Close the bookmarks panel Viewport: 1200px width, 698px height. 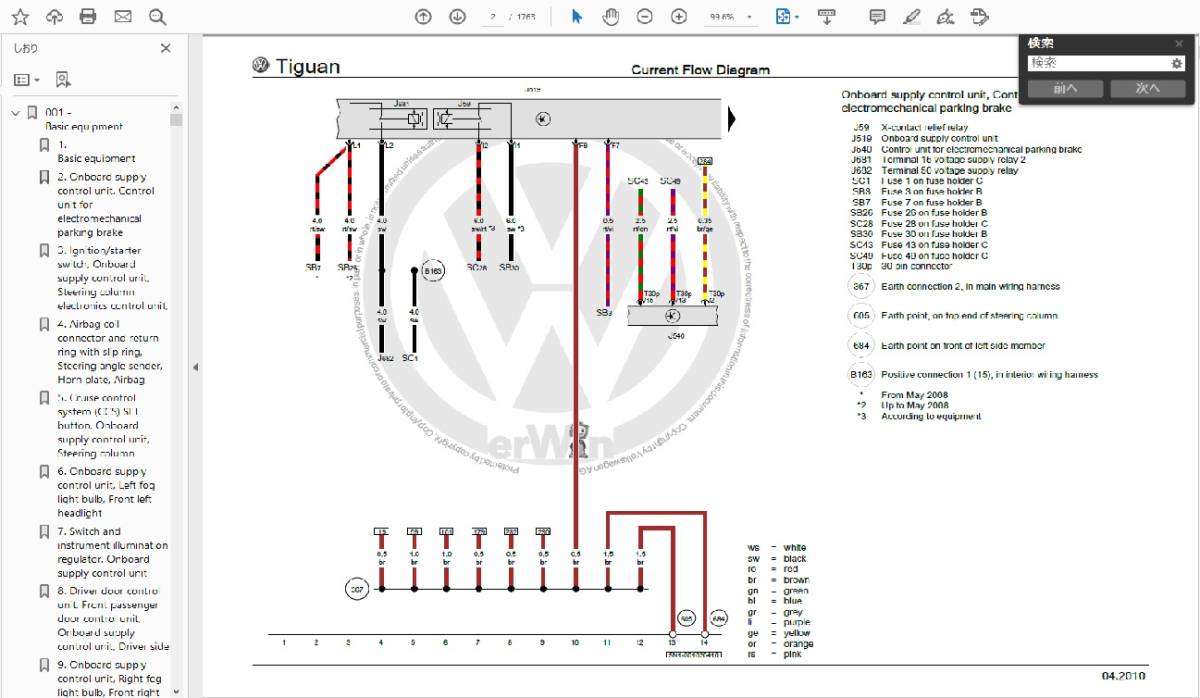166,48
